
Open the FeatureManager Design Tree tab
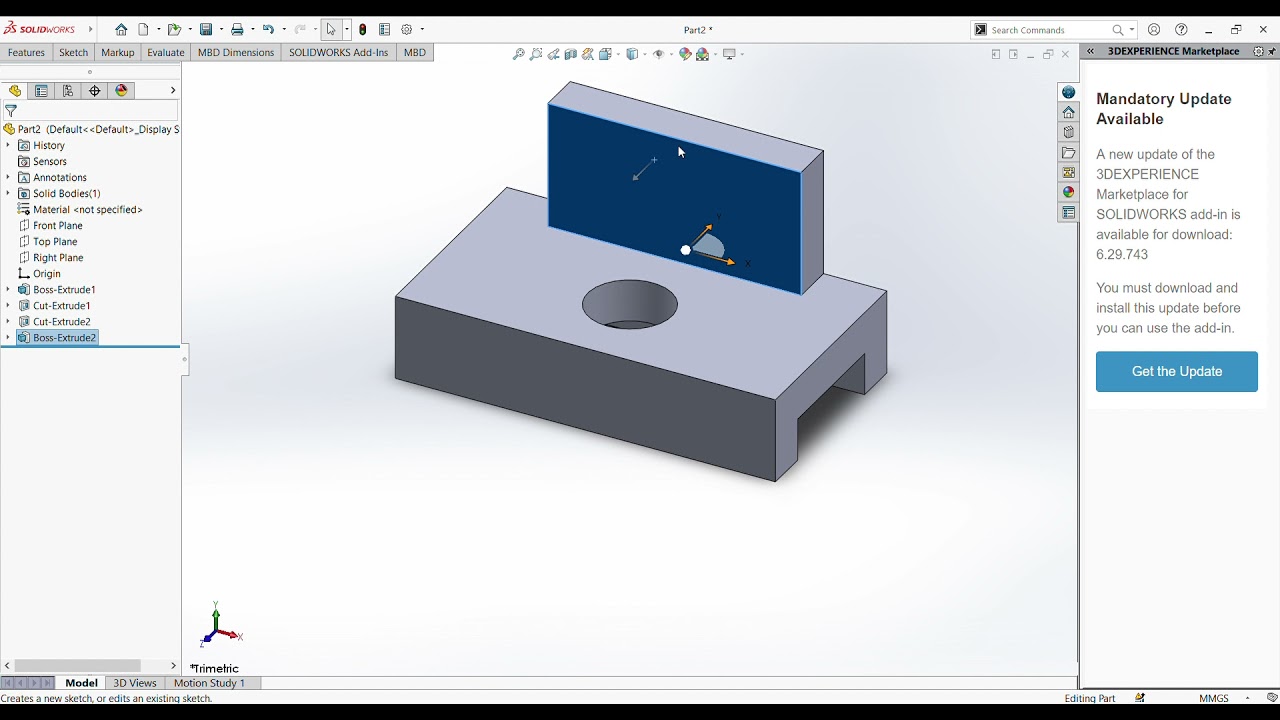[x=15, y=91]
